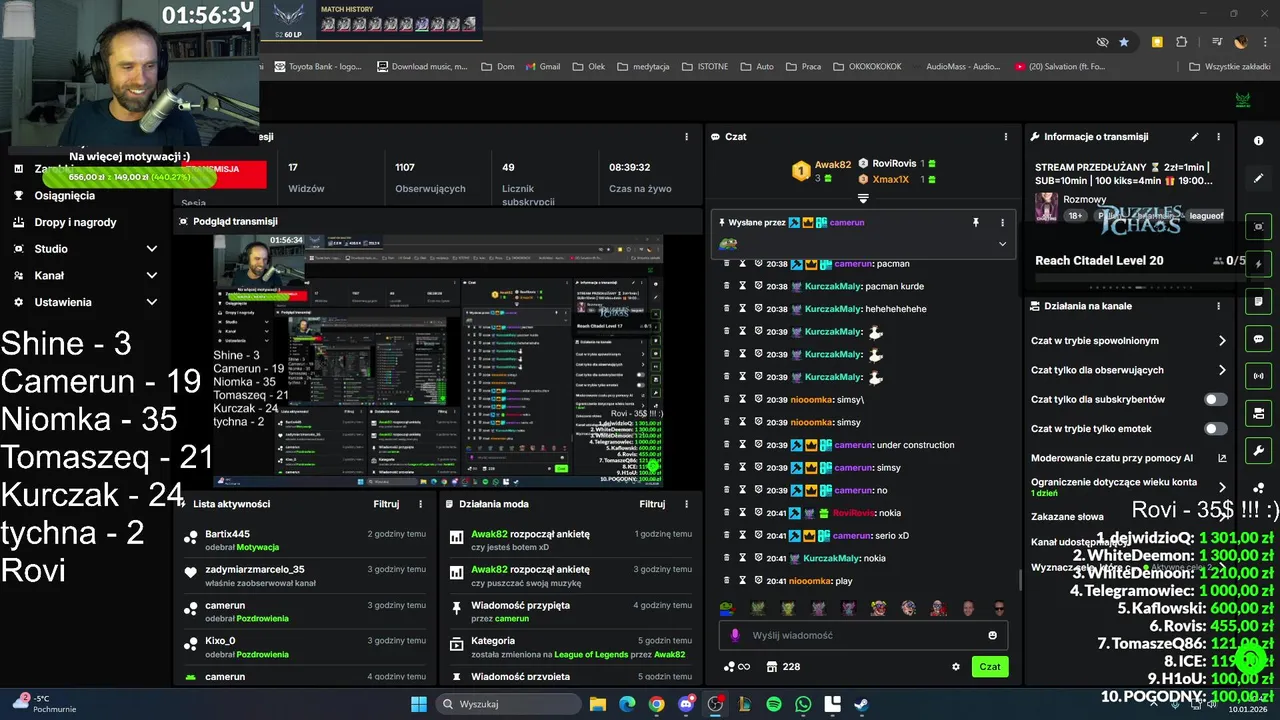Open the Informacje o transmisji three-dot menu
This screenshot has height=720, width=1280.
[x=1218, y=137]
